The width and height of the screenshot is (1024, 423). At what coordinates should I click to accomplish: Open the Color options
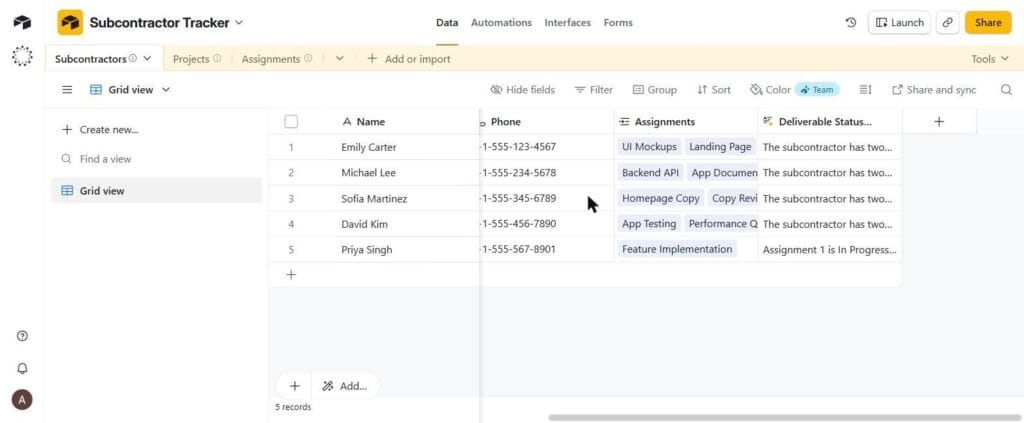pos(771,90)
